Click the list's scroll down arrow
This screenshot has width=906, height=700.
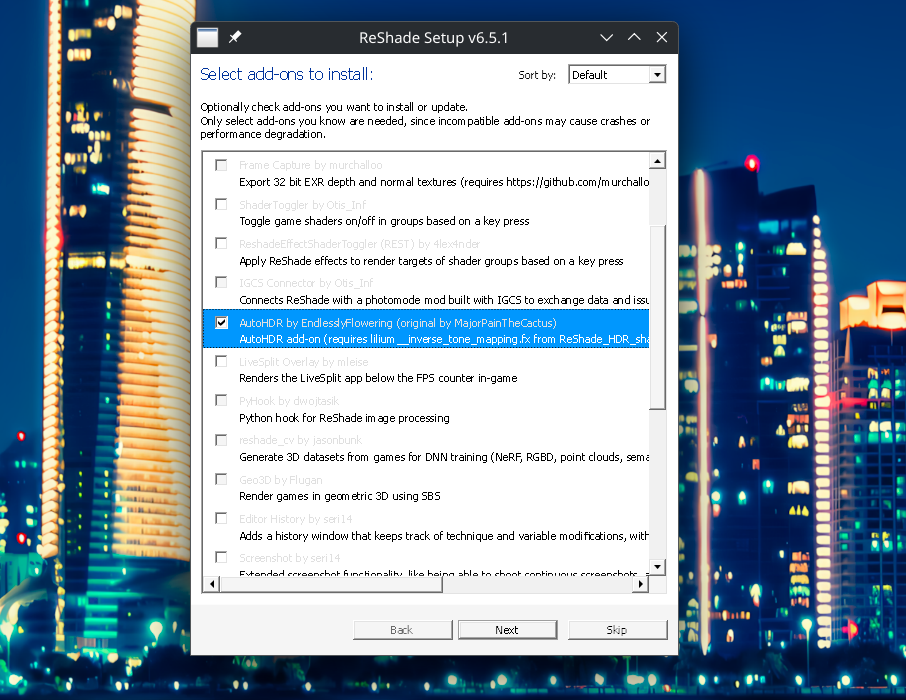click(657, 566)
